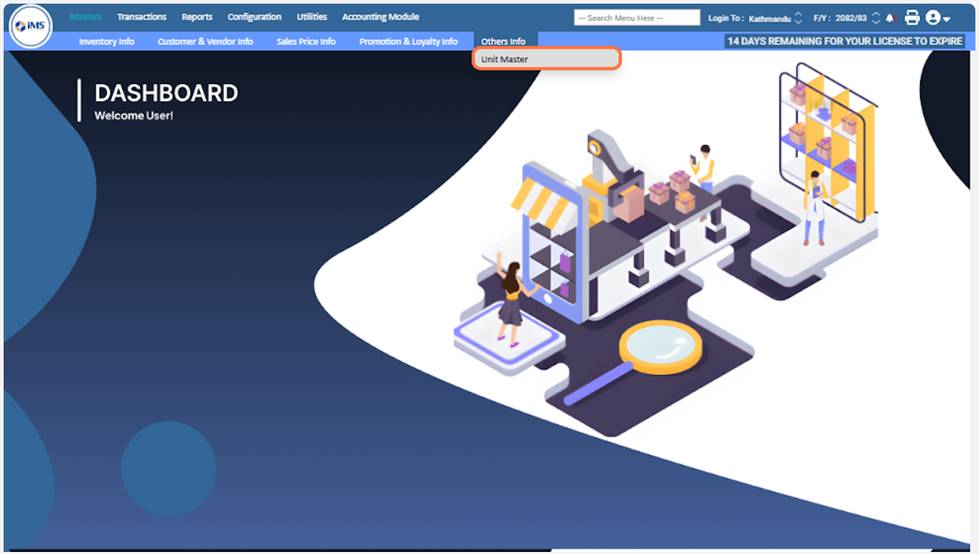Click the Search Menu Here field
Screen dimensions: 979x554
pos(637,18)
